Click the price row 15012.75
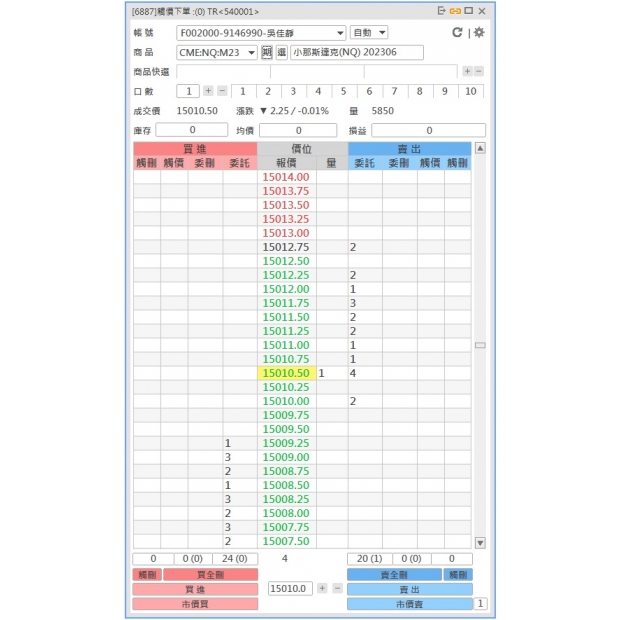The height and width of the screenshot is (620, 620). (286, 247)
